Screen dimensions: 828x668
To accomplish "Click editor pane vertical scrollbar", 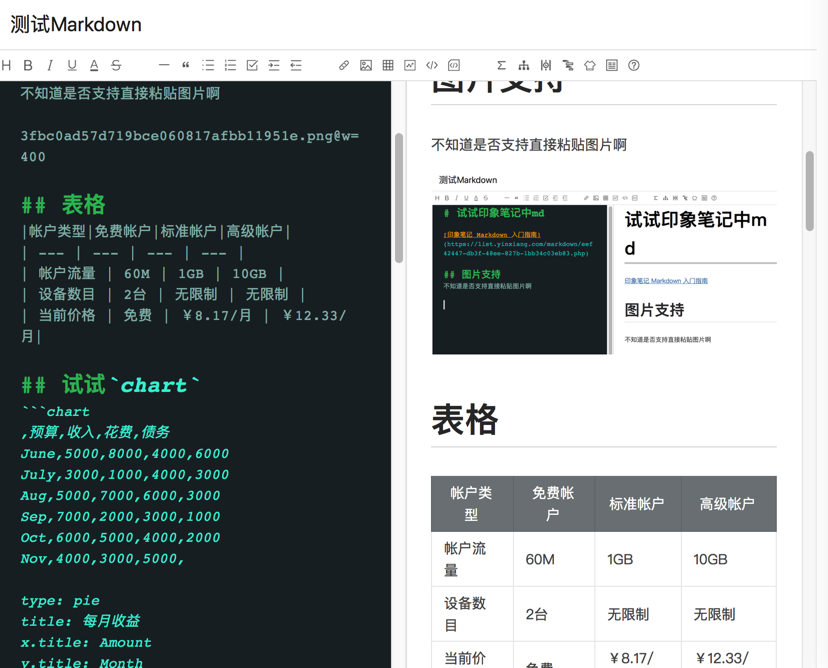I will pos(399,197).
